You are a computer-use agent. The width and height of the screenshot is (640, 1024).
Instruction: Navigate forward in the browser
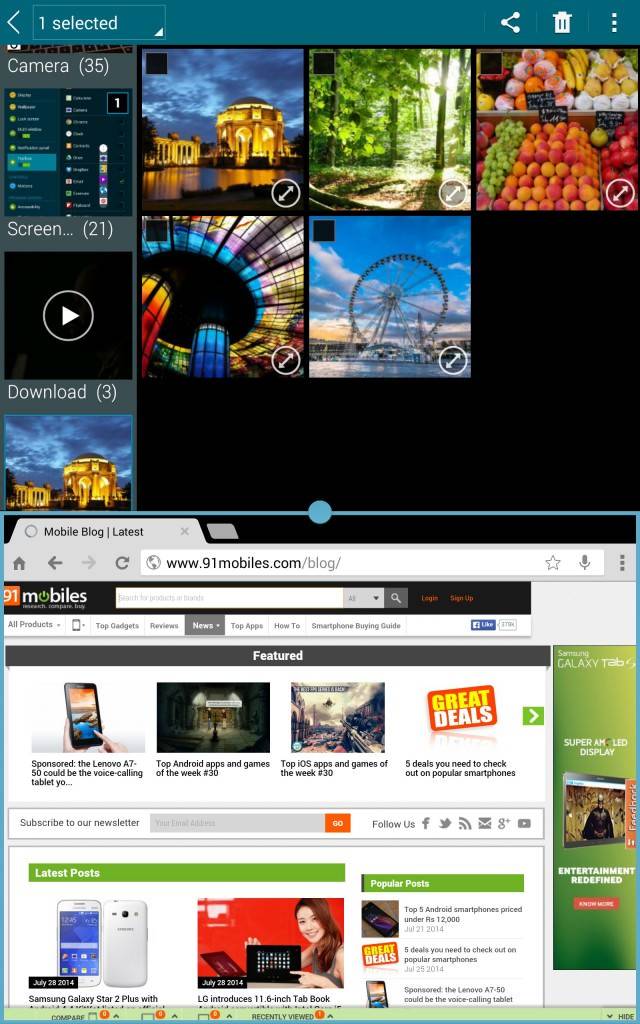[x=89, y=563]
